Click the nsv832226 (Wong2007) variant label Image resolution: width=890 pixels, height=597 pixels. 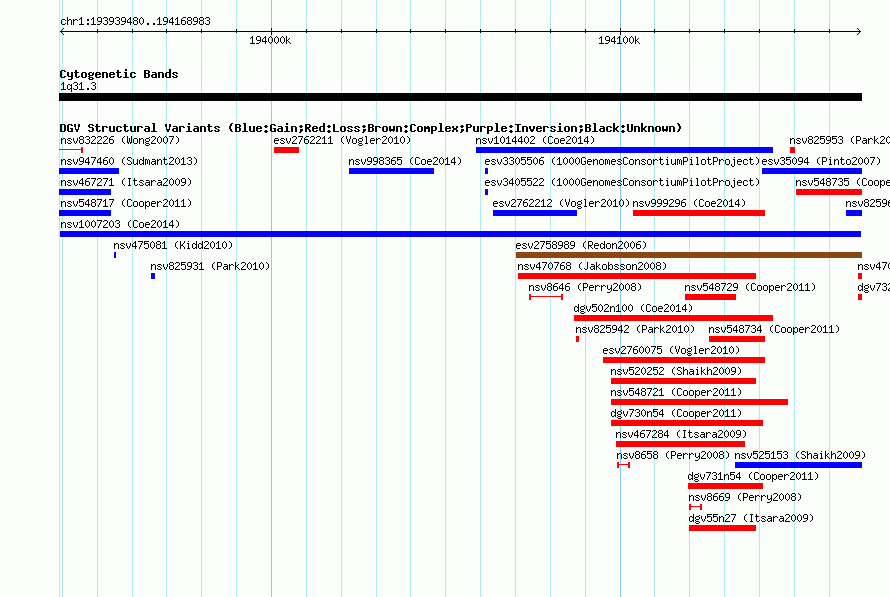coord(120,140)
